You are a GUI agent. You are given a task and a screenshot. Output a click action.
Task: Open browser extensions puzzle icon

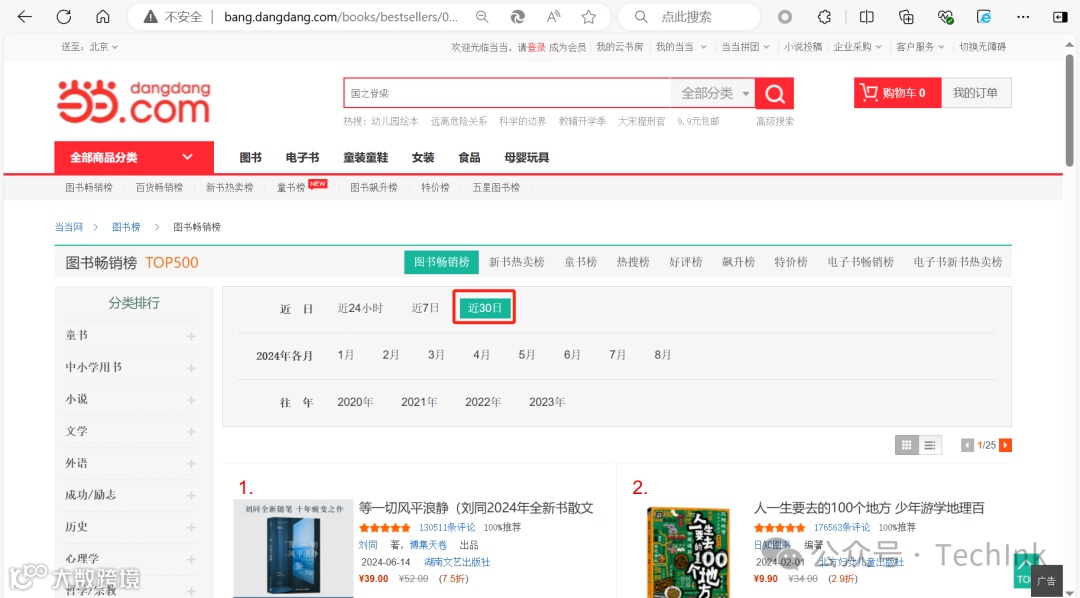click(x=824, y=17)
